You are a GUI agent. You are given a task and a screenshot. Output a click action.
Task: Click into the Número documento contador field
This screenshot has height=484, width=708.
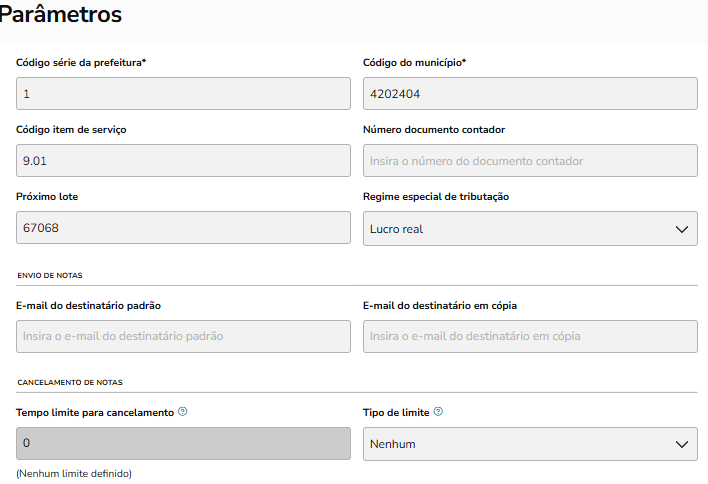click(529, 161)
